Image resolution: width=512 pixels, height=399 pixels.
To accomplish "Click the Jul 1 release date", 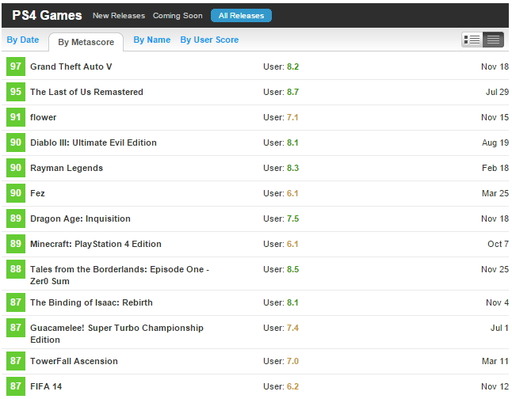I will [499, 328].
